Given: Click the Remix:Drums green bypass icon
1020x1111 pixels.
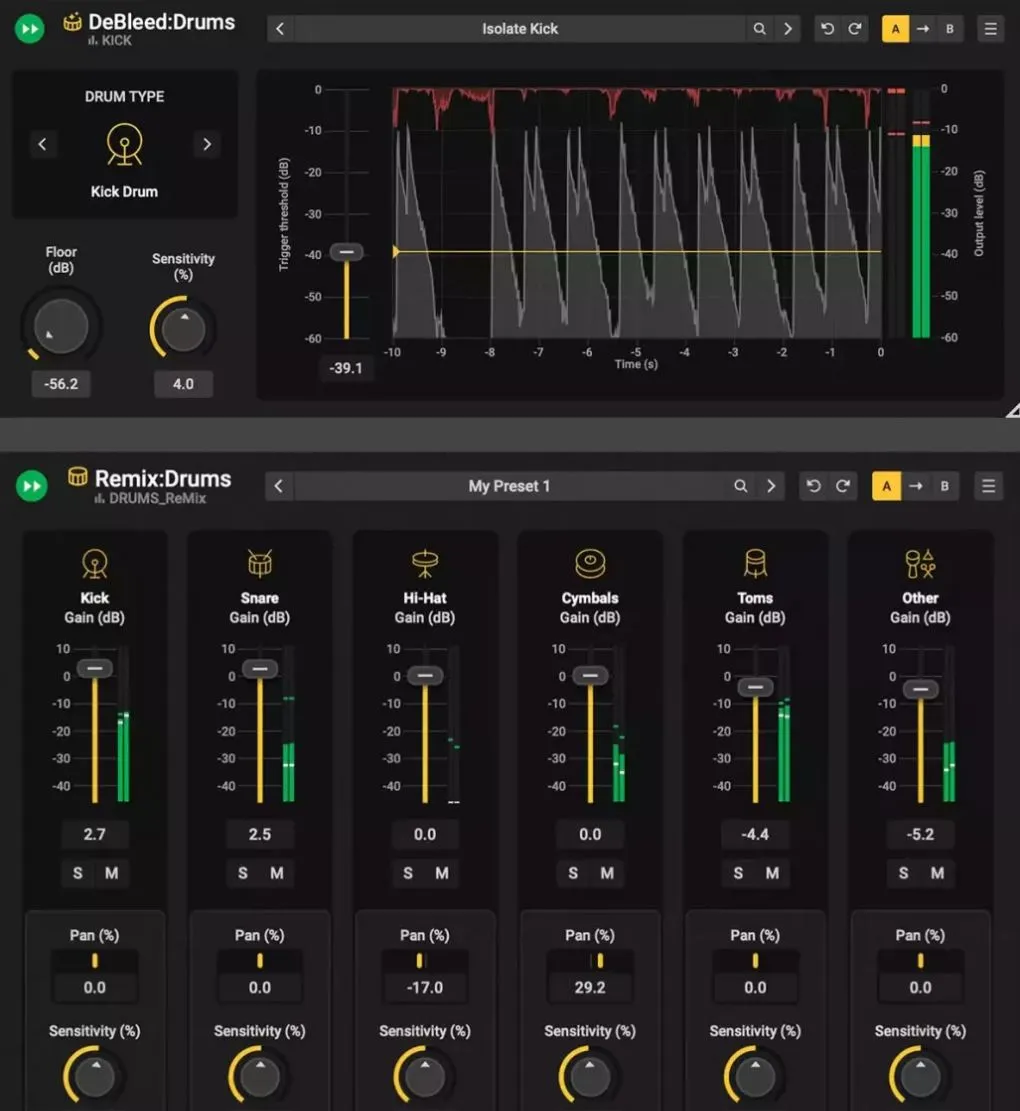Looking at the screenshot, I should coord(31,486).
